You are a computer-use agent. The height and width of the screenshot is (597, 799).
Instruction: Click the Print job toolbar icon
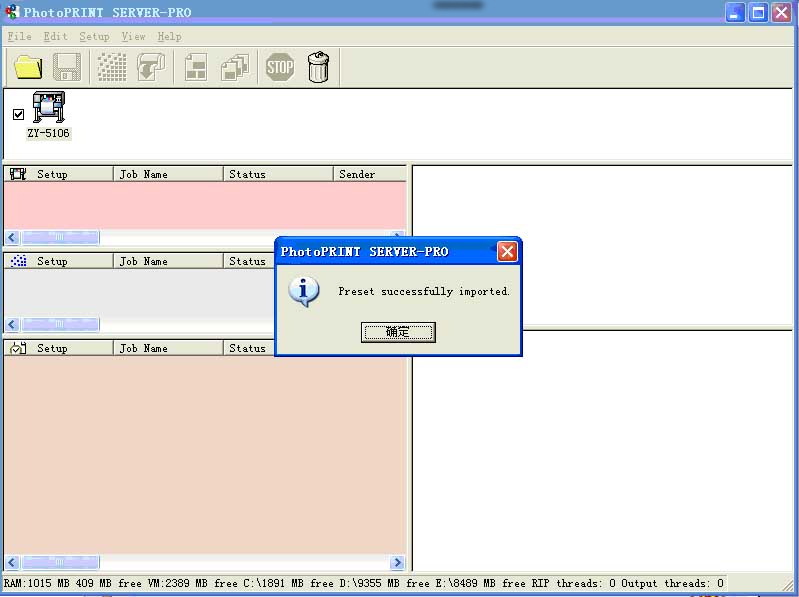point(151,67)
